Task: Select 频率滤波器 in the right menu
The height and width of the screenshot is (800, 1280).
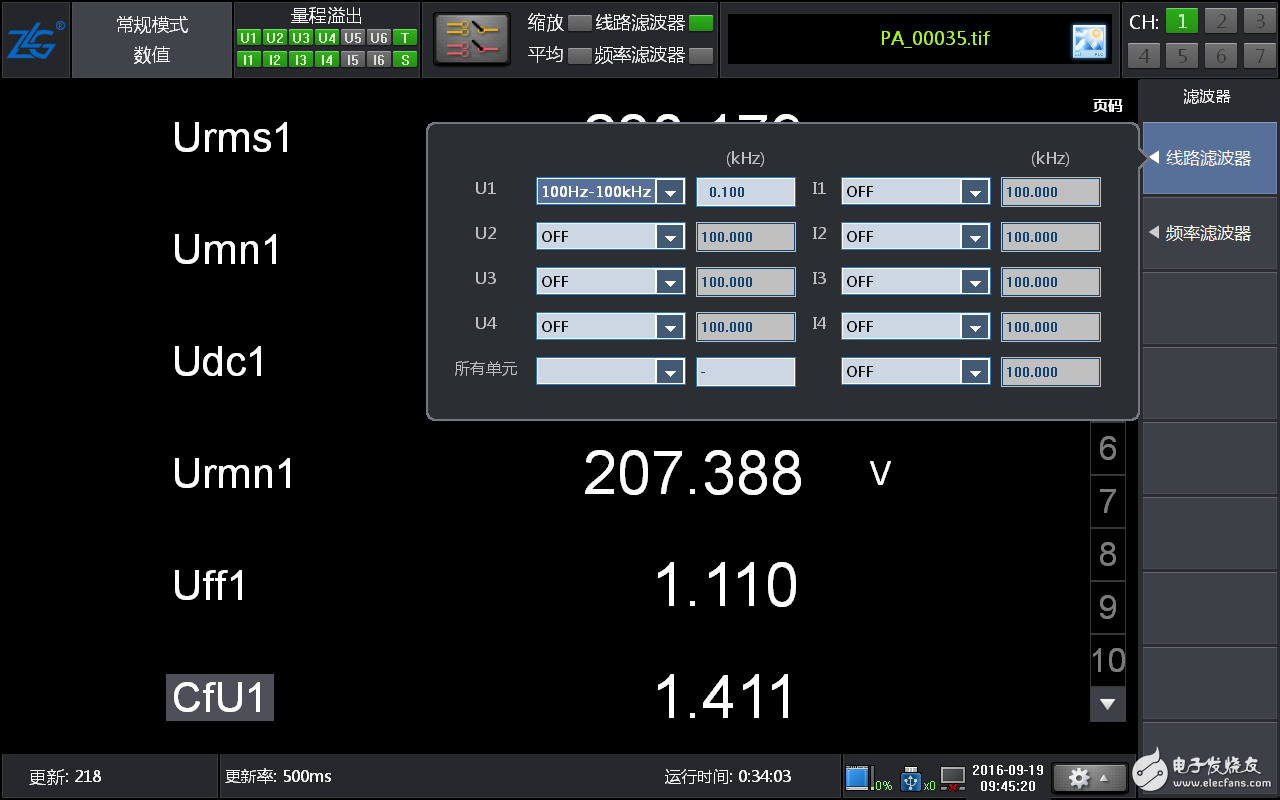Action: [1209, 233]
